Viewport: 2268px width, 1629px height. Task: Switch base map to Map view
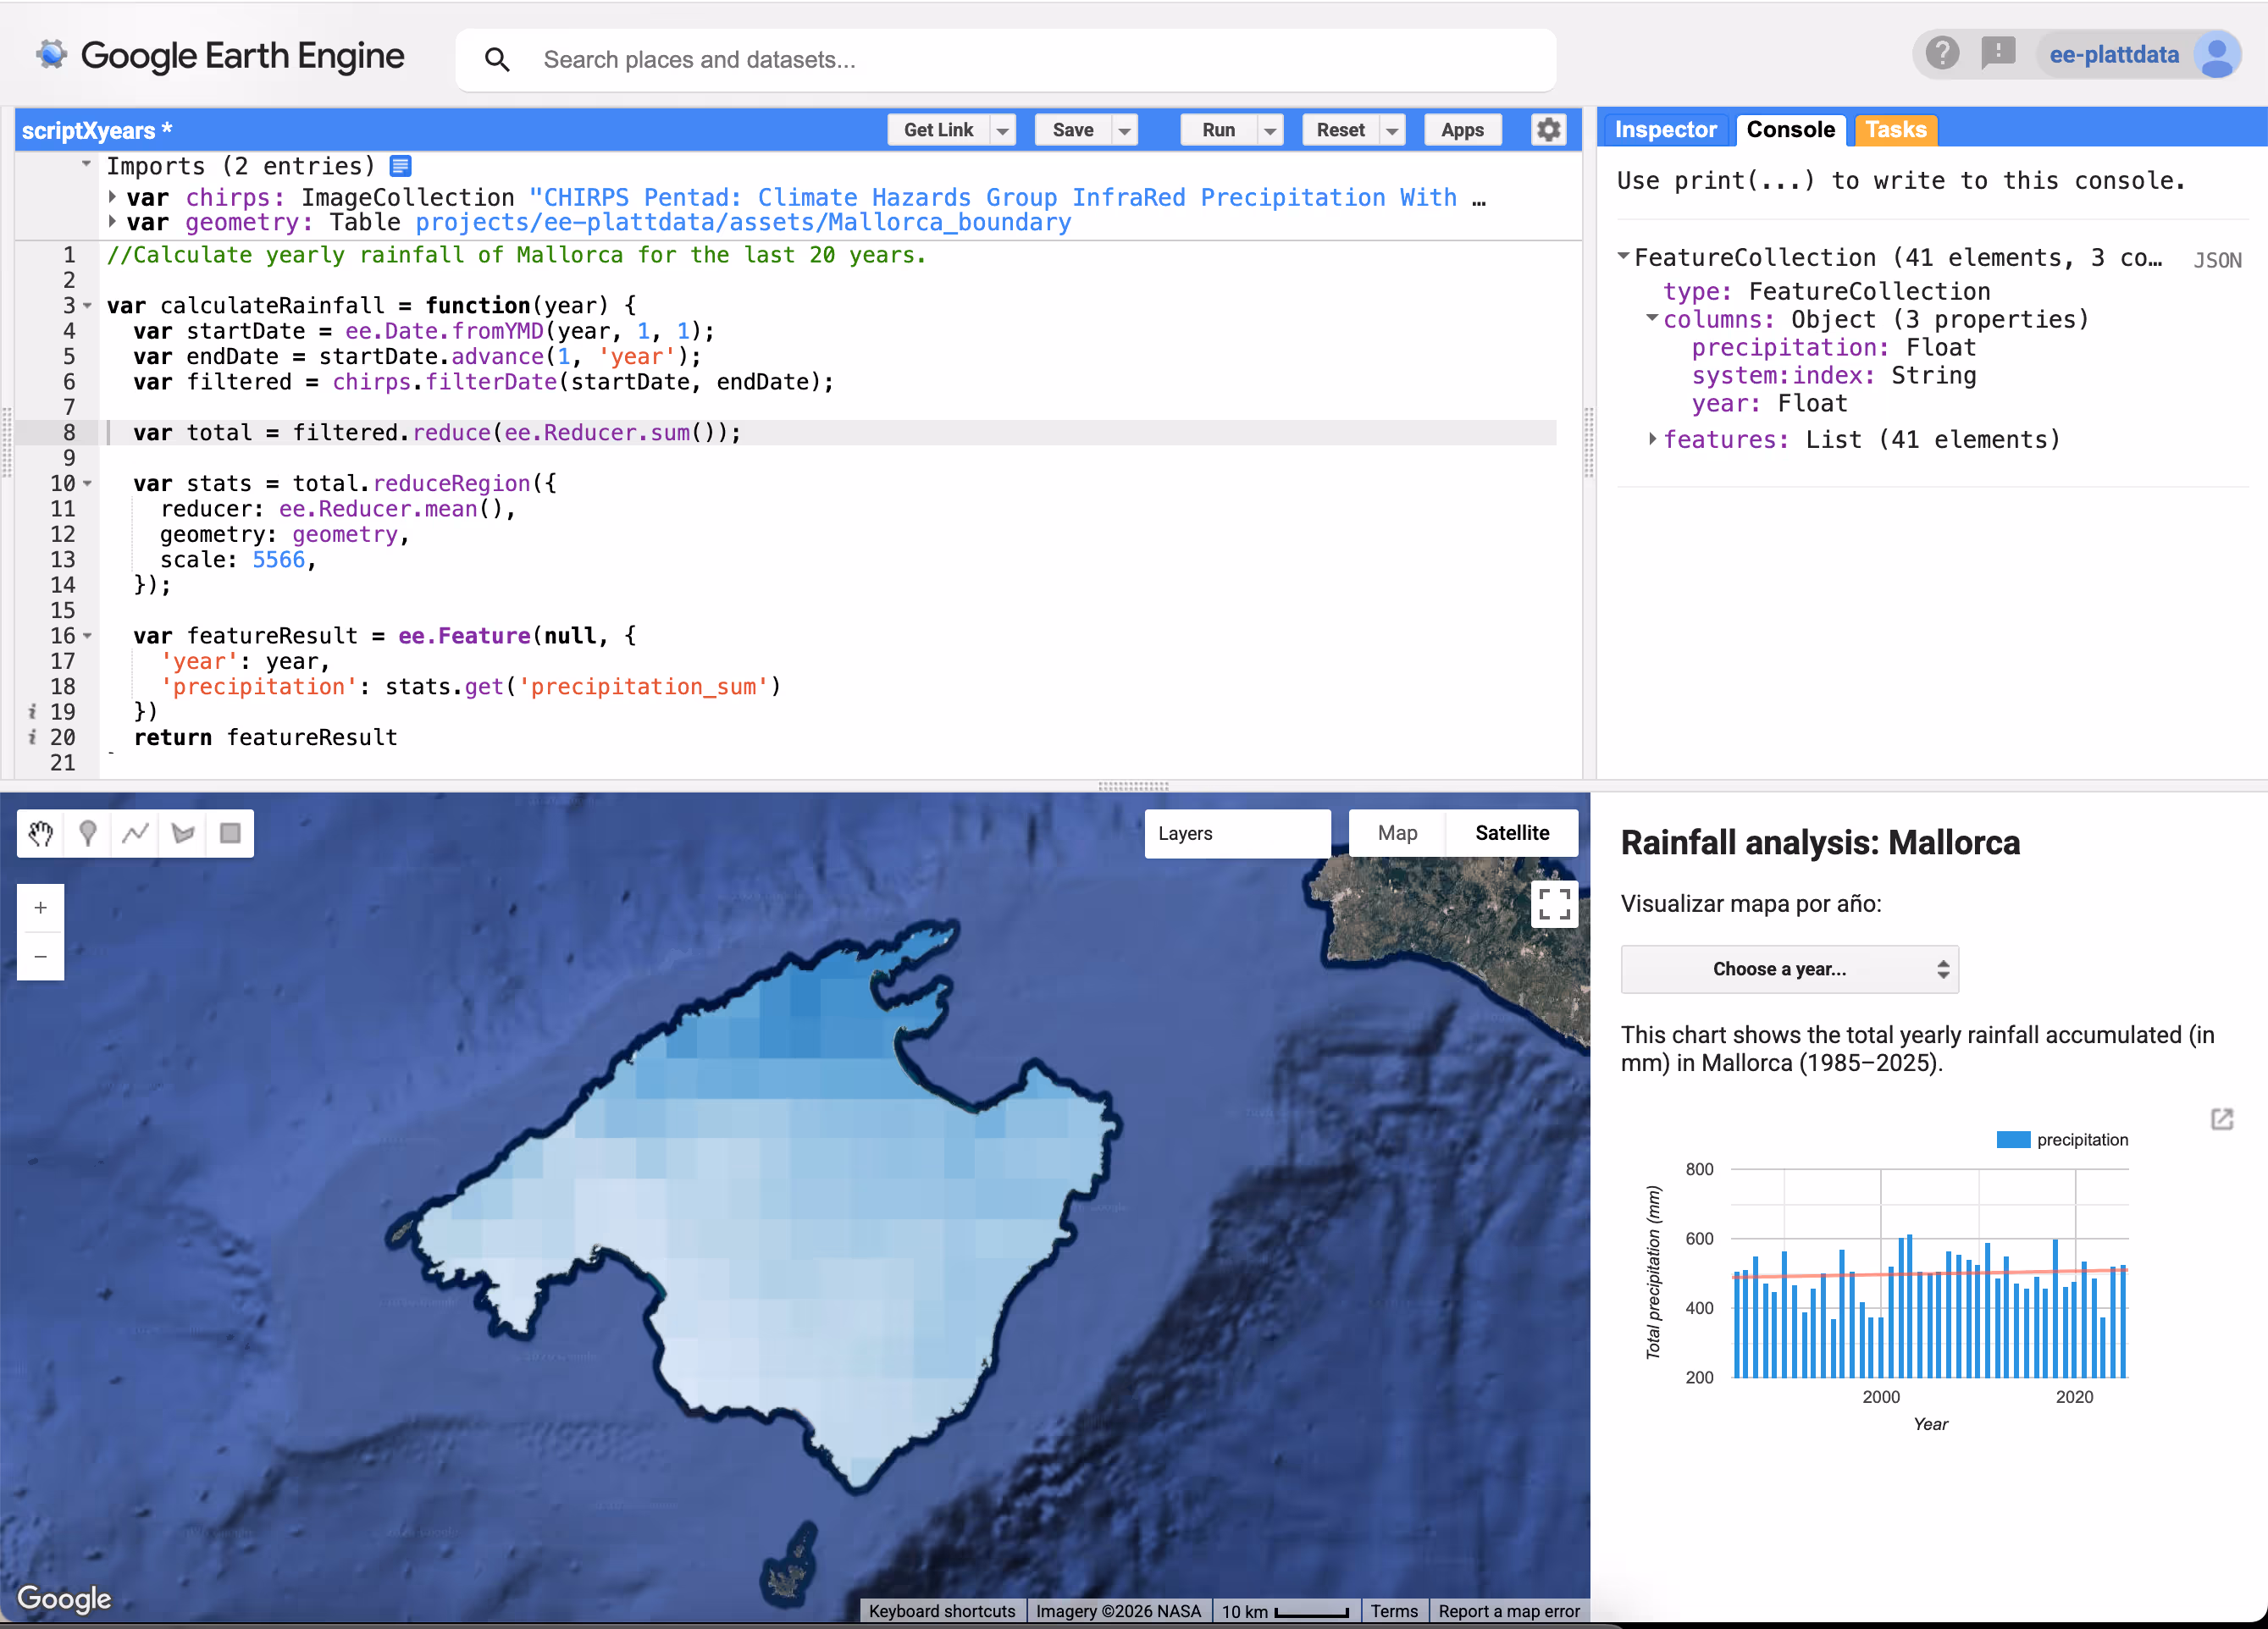pyautogui.click(x=1397, y=833)
